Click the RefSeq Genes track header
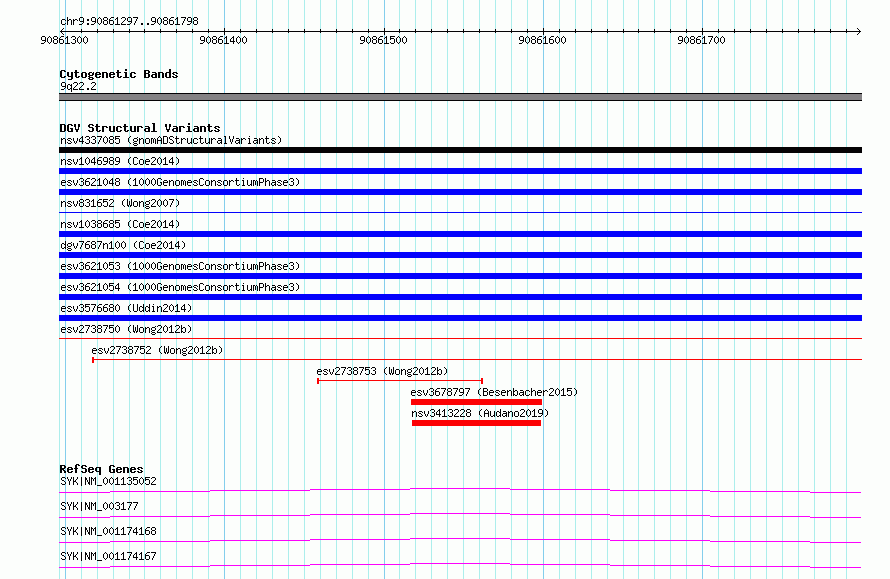The width and height of the screenshot is (890, 579). coord(101,469)
